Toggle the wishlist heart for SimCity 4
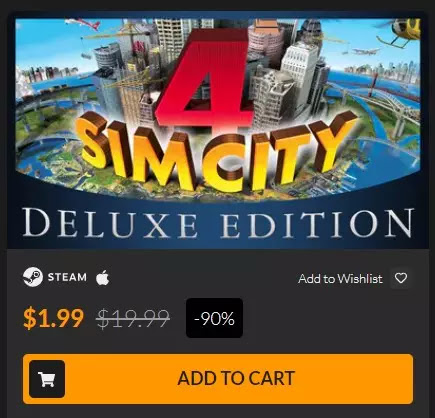 [x=401, y=278]
